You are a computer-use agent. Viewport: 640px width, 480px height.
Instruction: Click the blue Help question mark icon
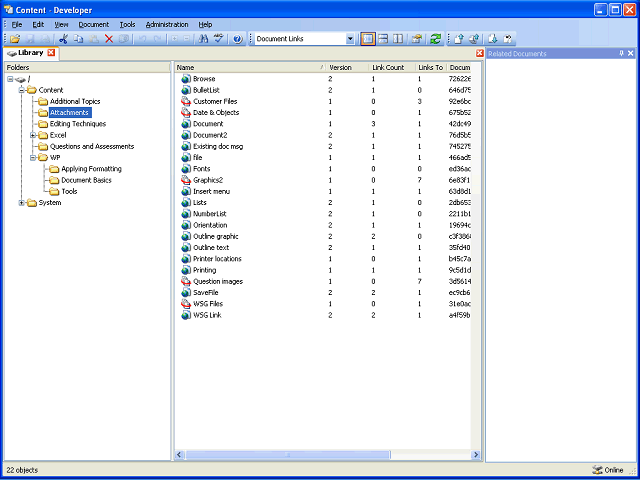click(238, 39)
